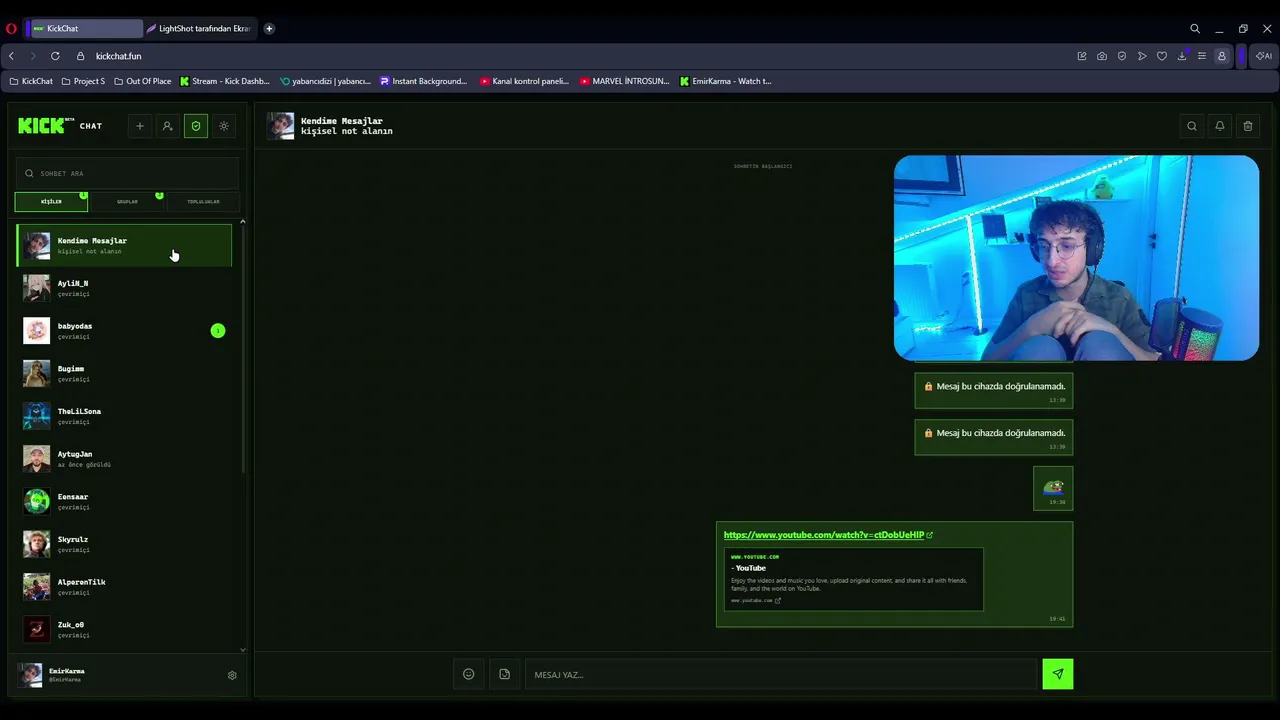Click the Kick Chat logo
Viewport: 1280px width, 720px height.
[60, 125]
